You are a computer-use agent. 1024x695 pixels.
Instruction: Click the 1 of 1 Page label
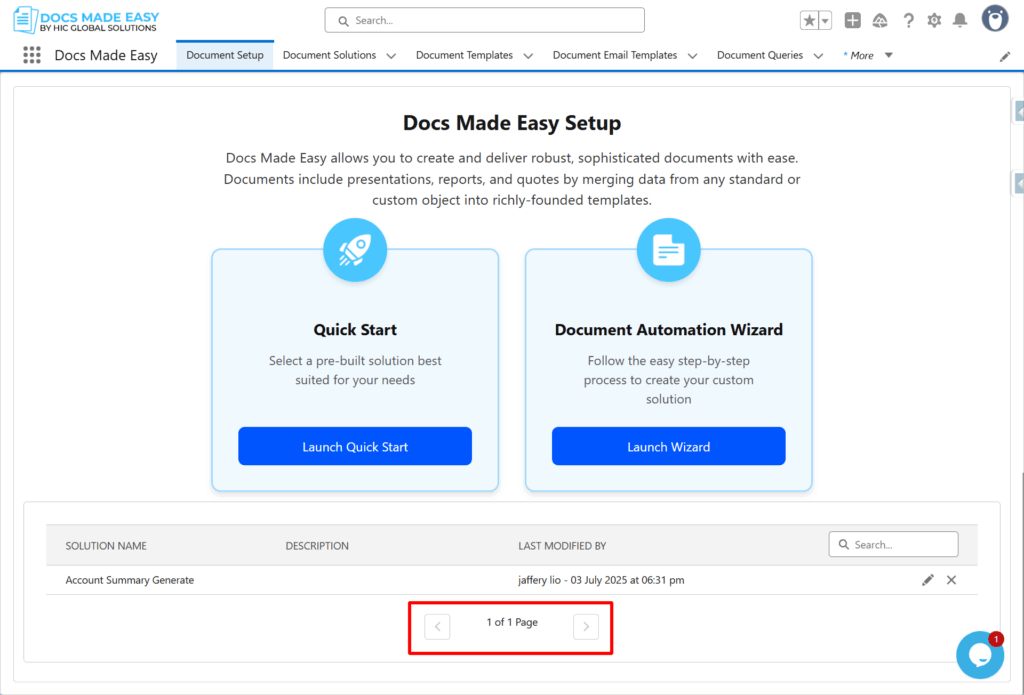click(x=512, y=622)
